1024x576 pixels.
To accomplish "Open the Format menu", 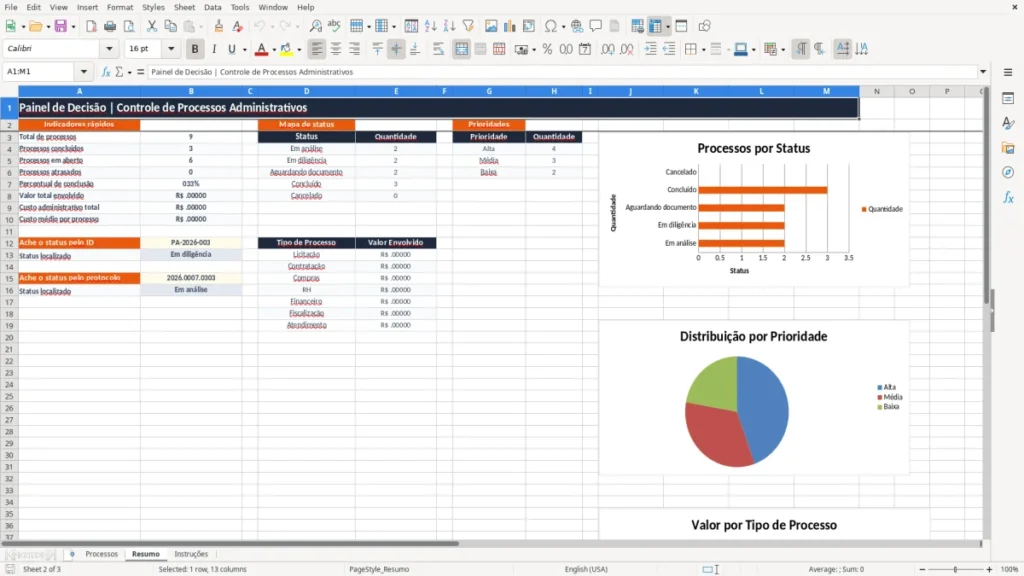I will 120,7.
